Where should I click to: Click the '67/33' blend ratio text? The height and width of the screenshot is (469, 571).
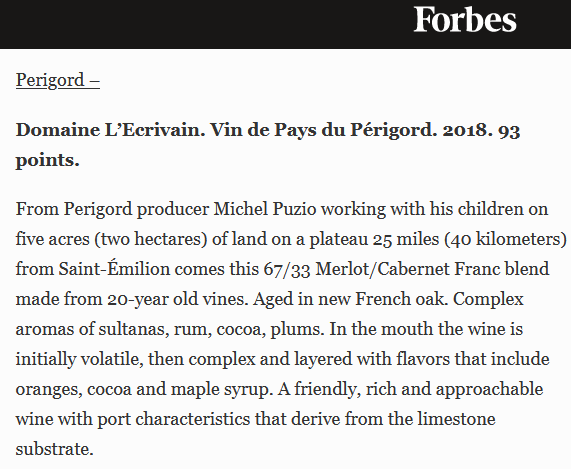click(287, 269)
